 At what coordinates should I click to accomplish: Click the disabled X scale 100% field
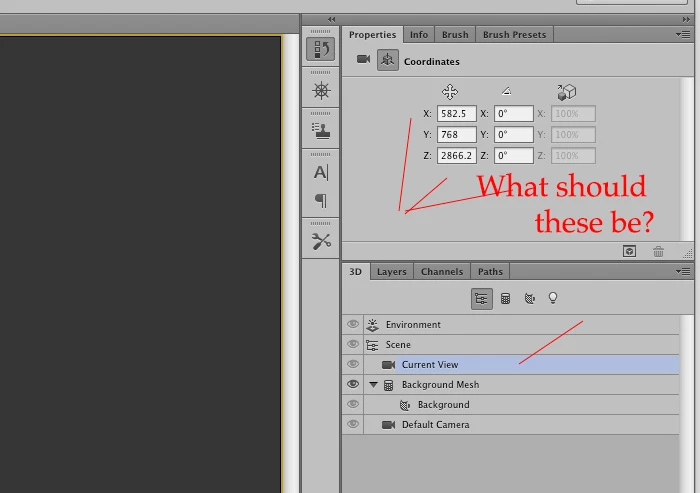(x=573, y=113)
